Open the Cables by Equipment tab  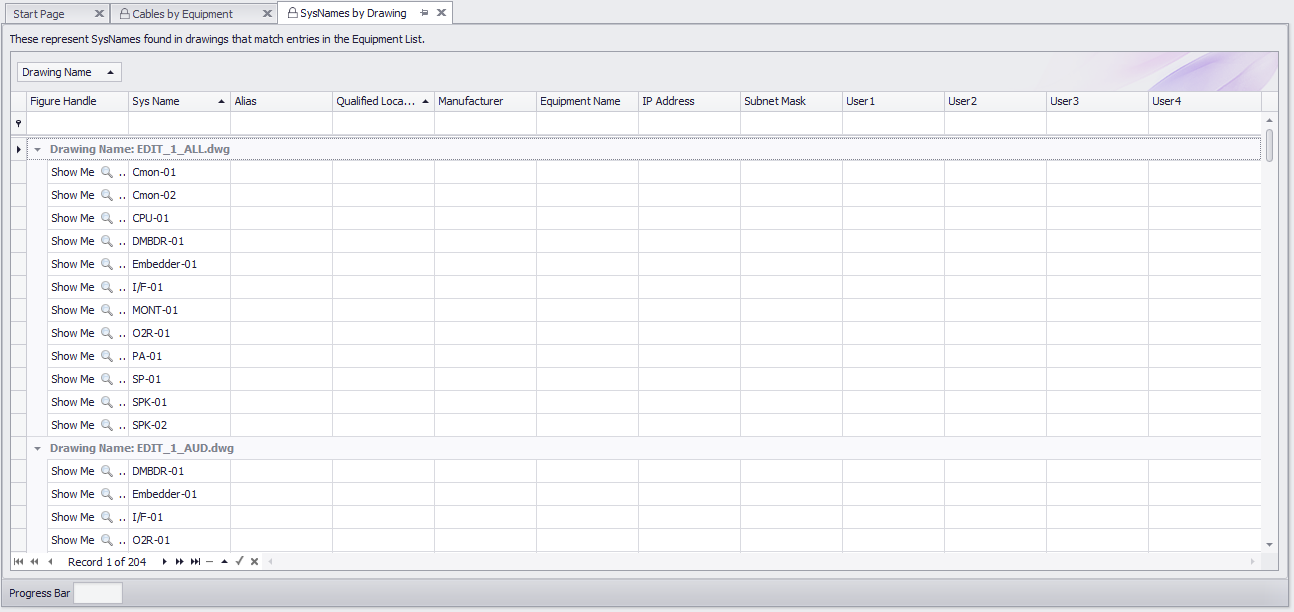tap(182, 14)
